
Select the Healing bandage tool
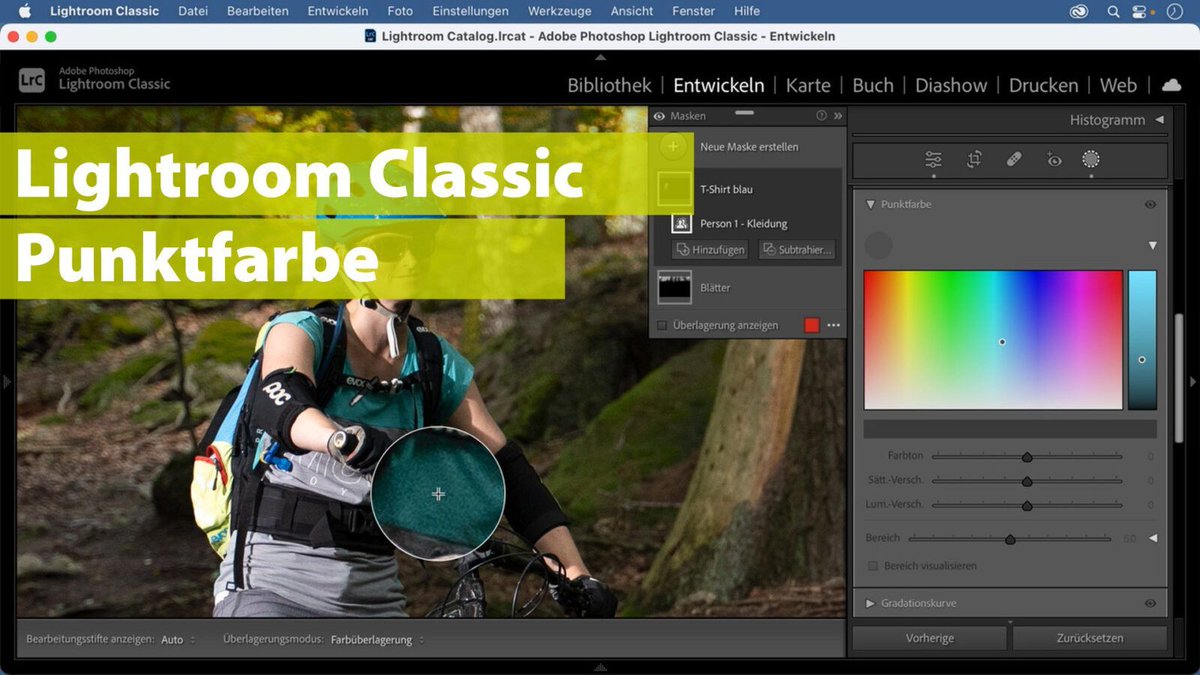pos(1014,159)
